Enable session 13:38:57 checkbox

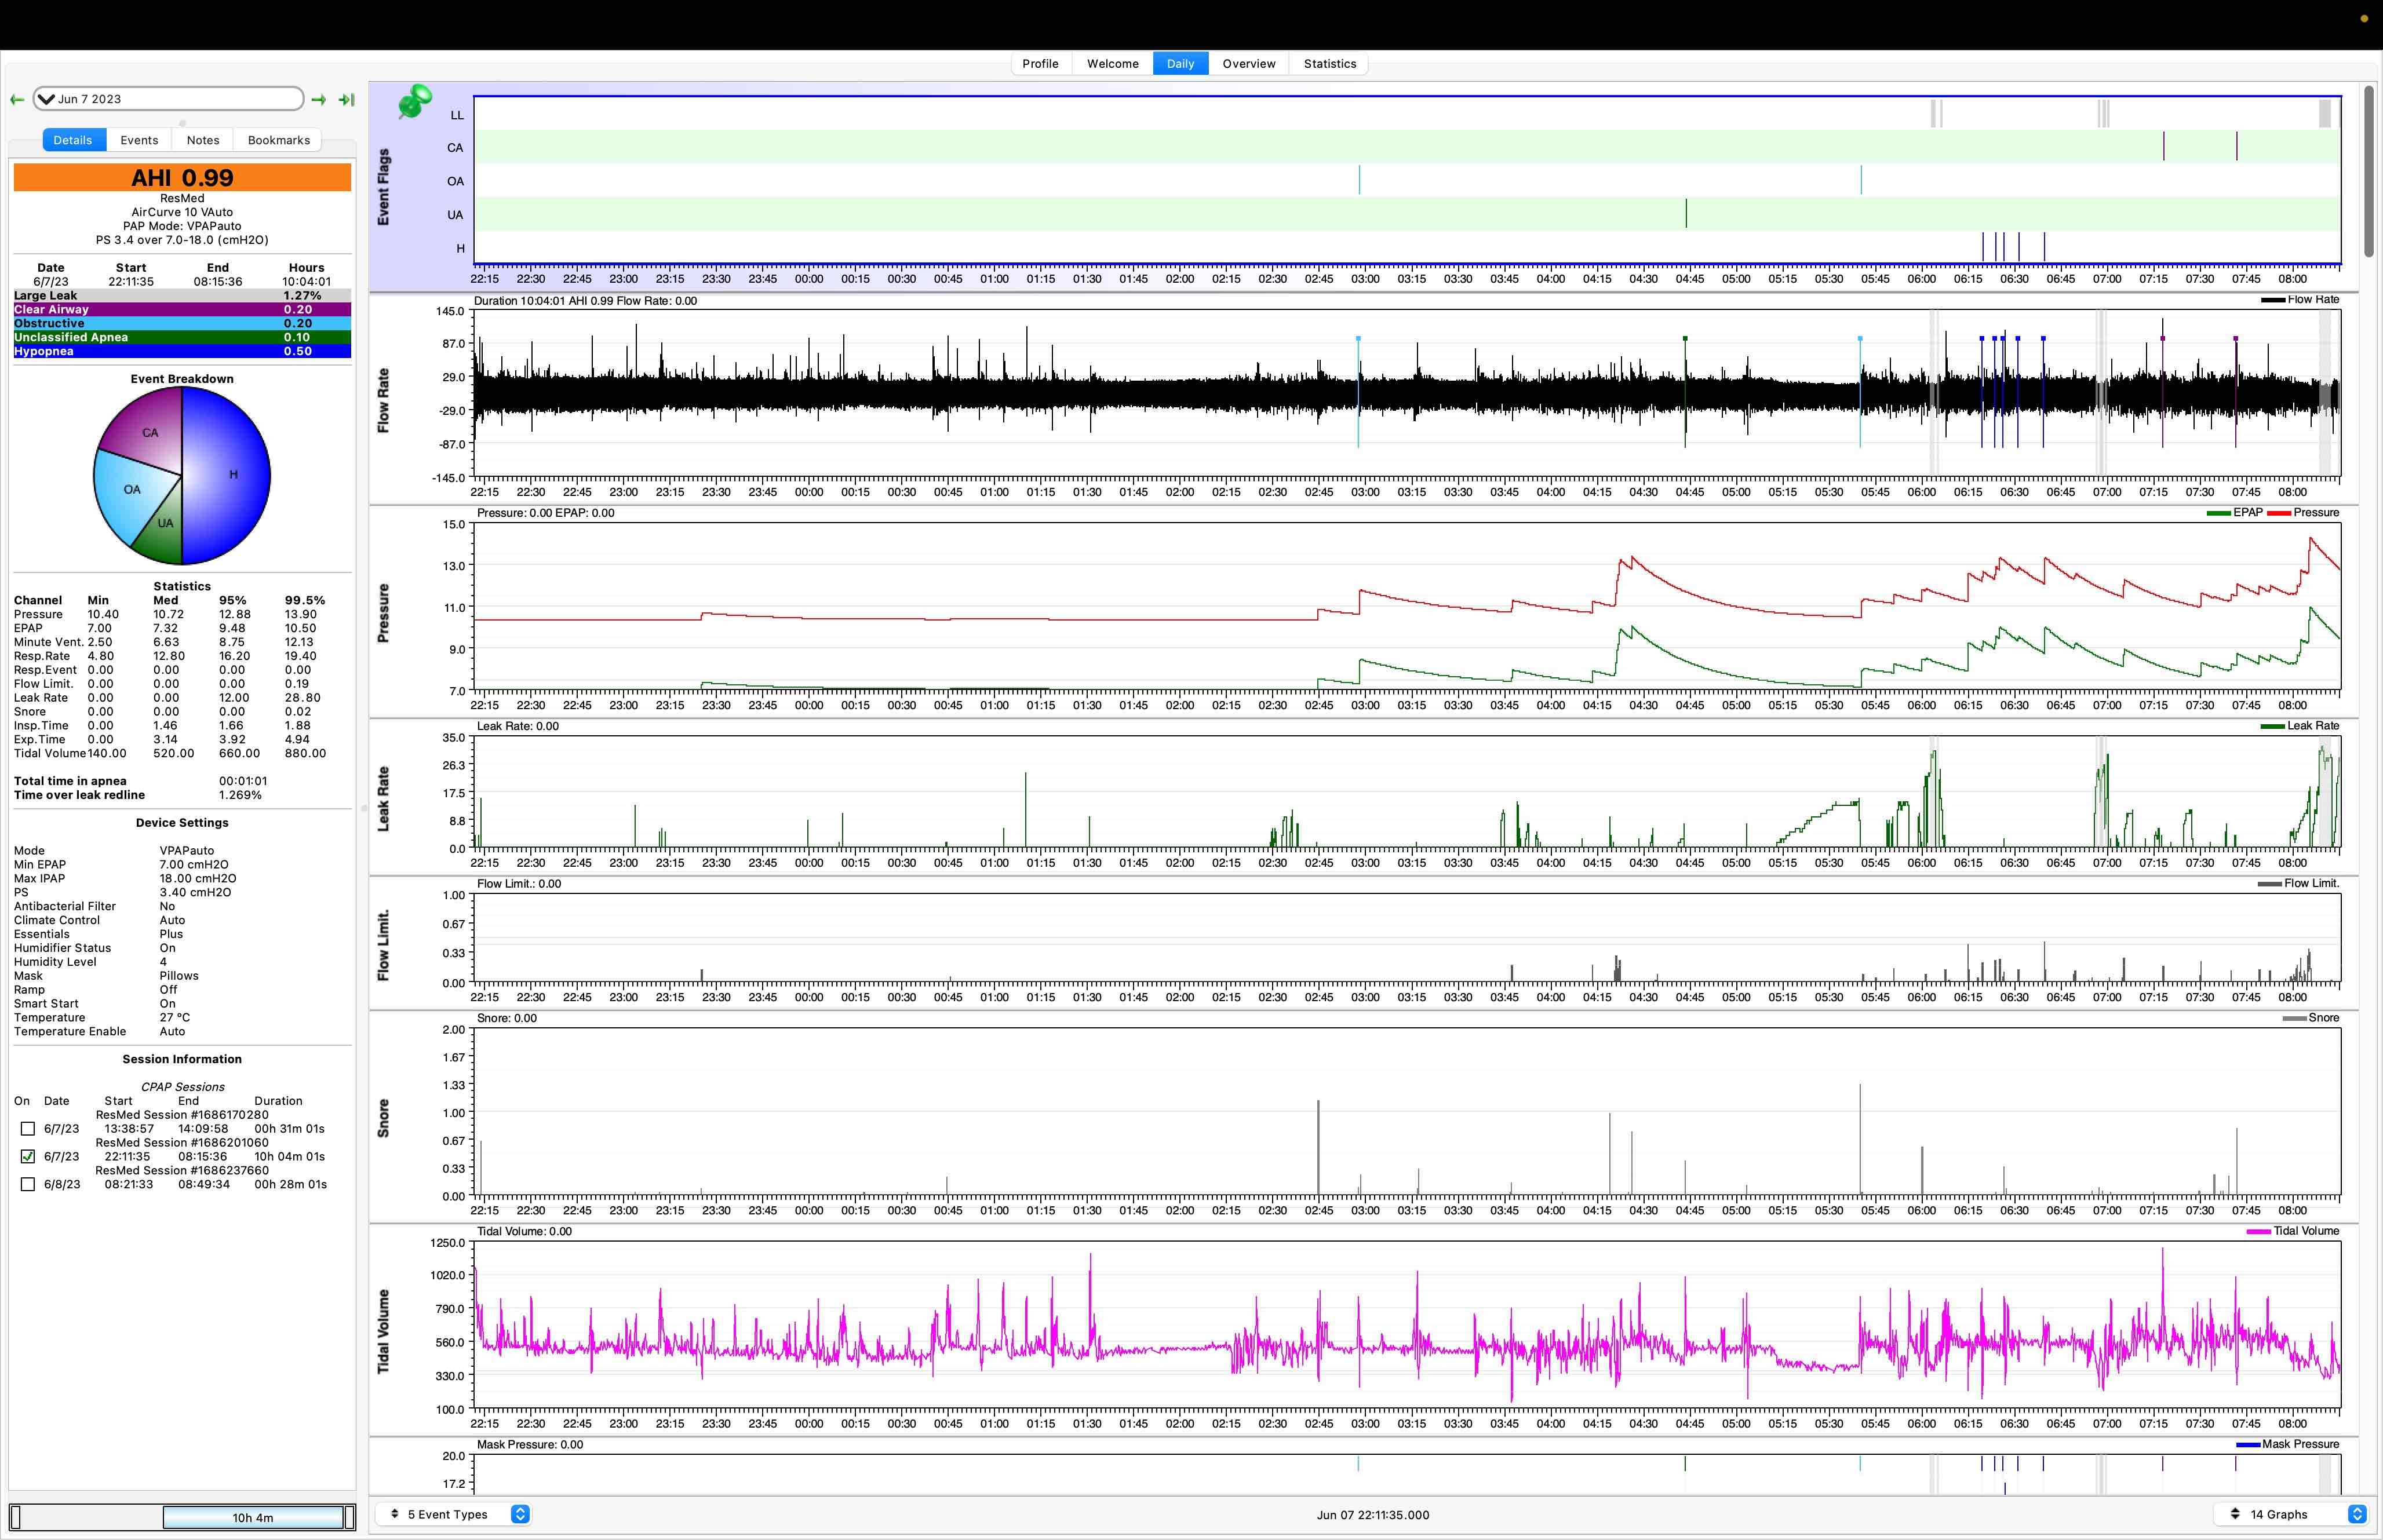(x=28, y=1128)
